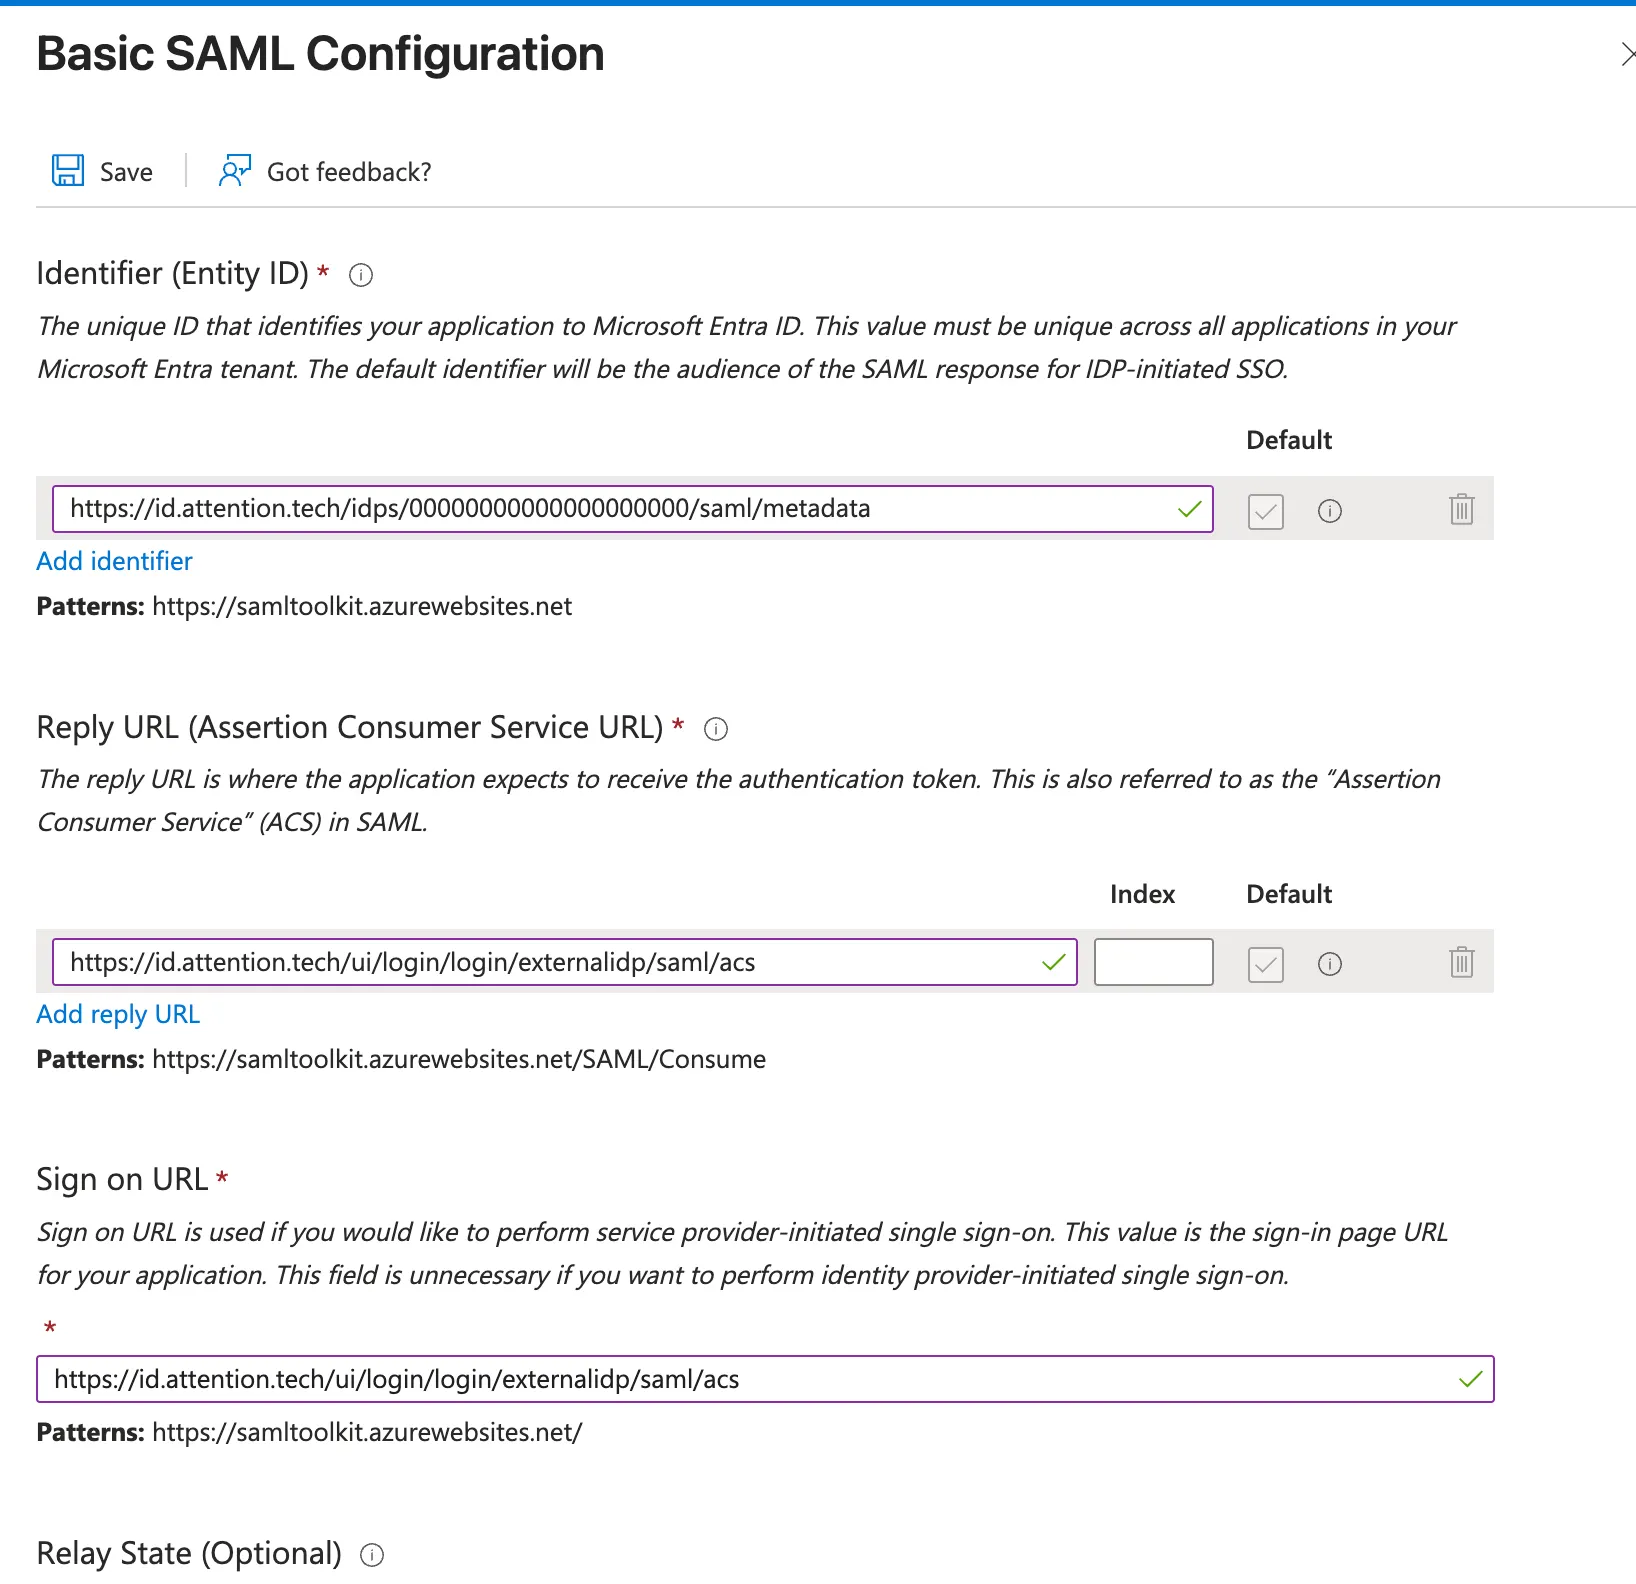Enable the Default checkbox for the reply URL

pos(1265,964)
